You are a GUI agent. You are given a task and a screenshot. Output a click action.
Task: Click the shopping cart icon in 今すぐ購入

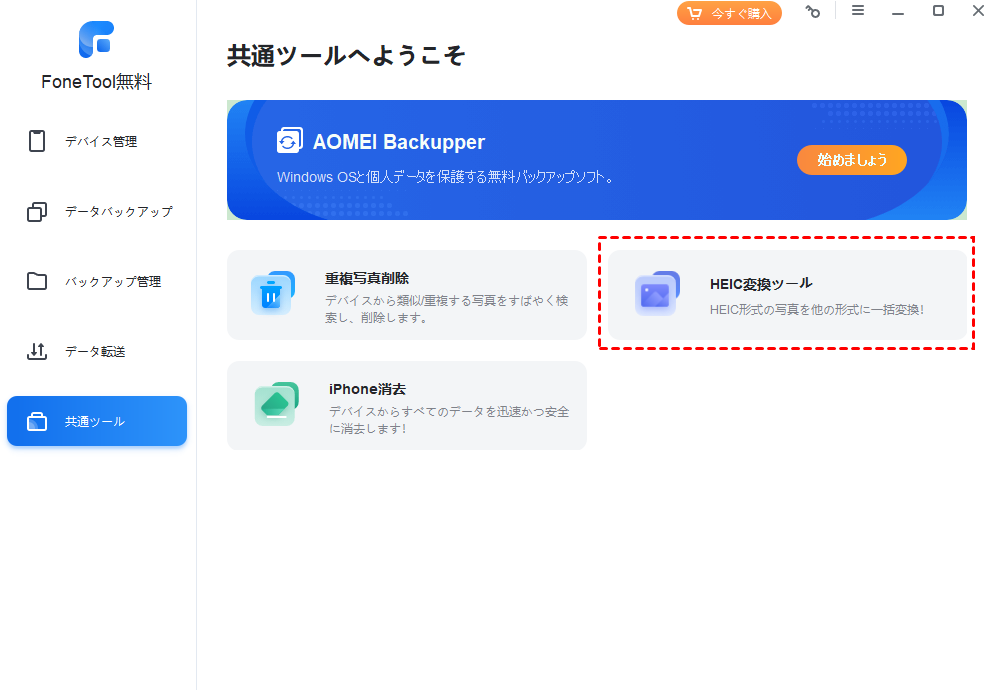[x=694, y=13]
